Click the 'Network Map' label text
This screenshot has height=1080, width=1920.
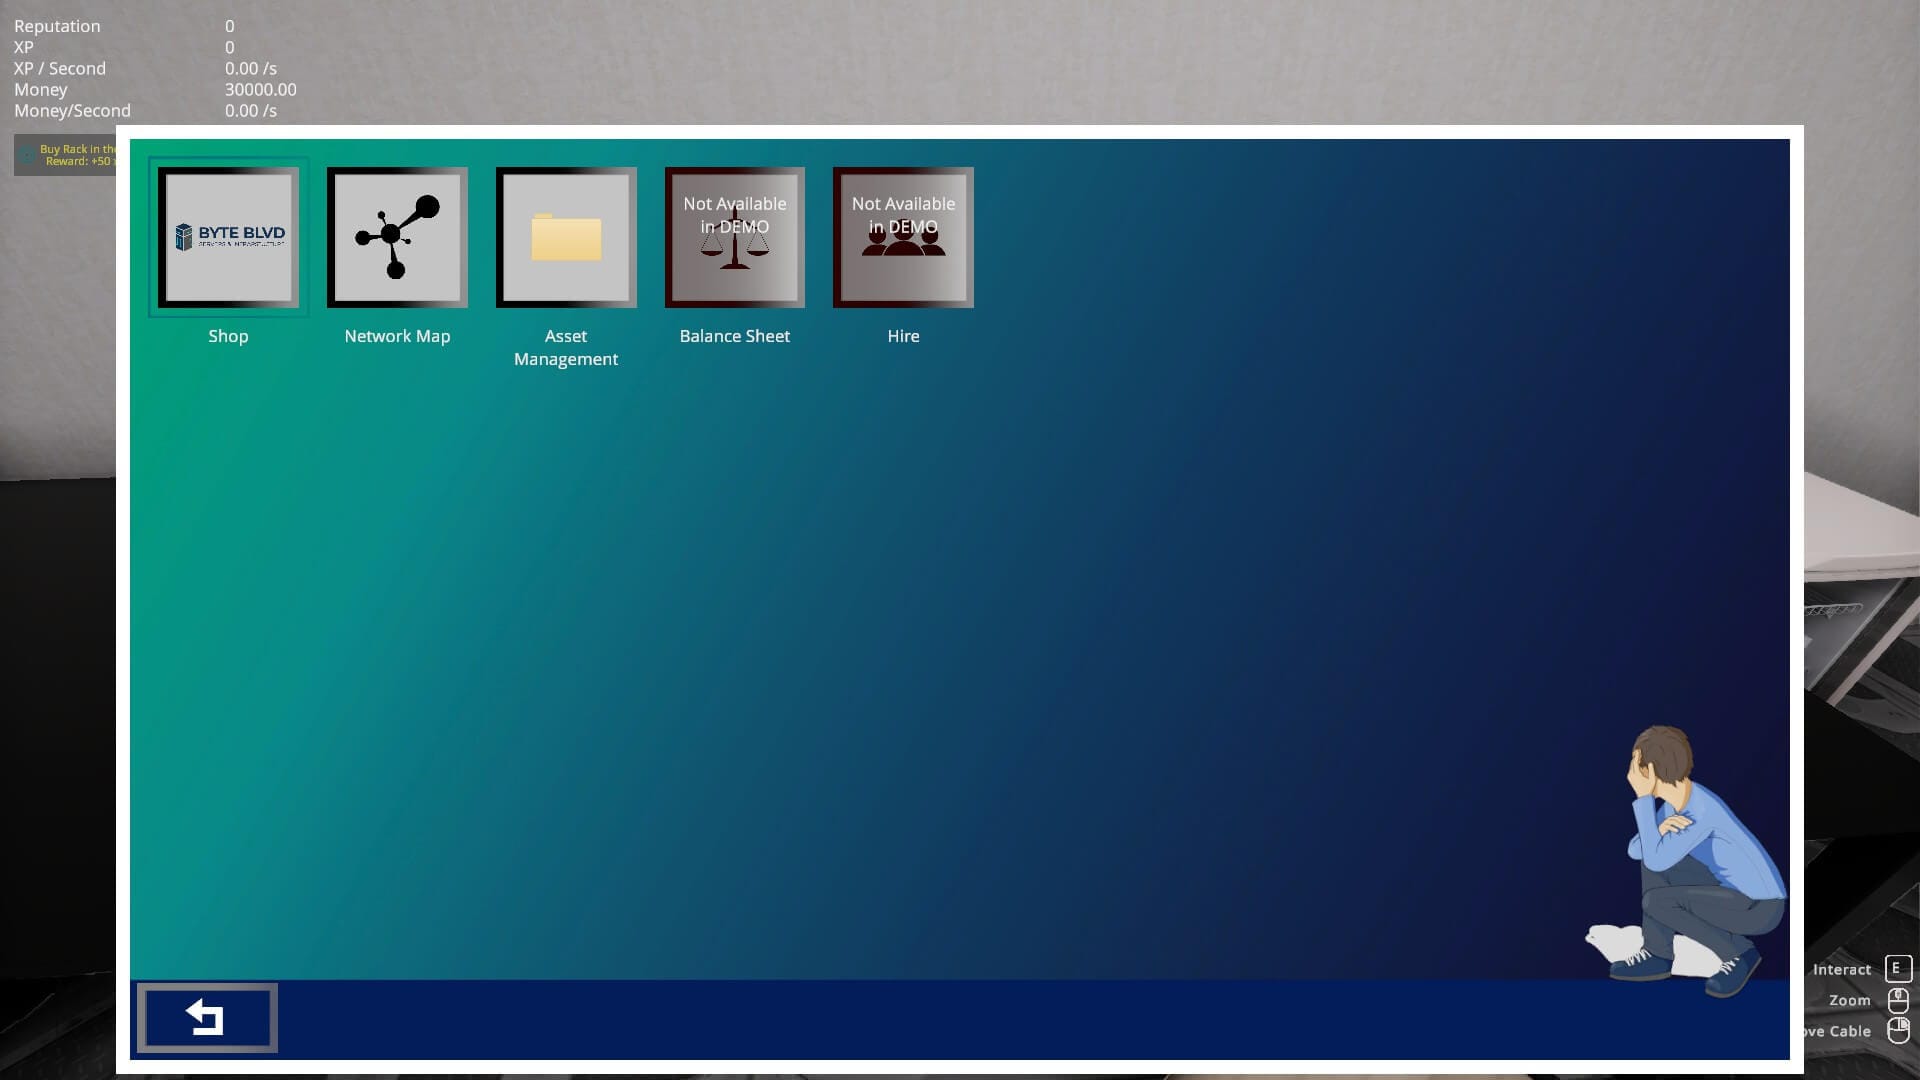(x=397, y=336)
